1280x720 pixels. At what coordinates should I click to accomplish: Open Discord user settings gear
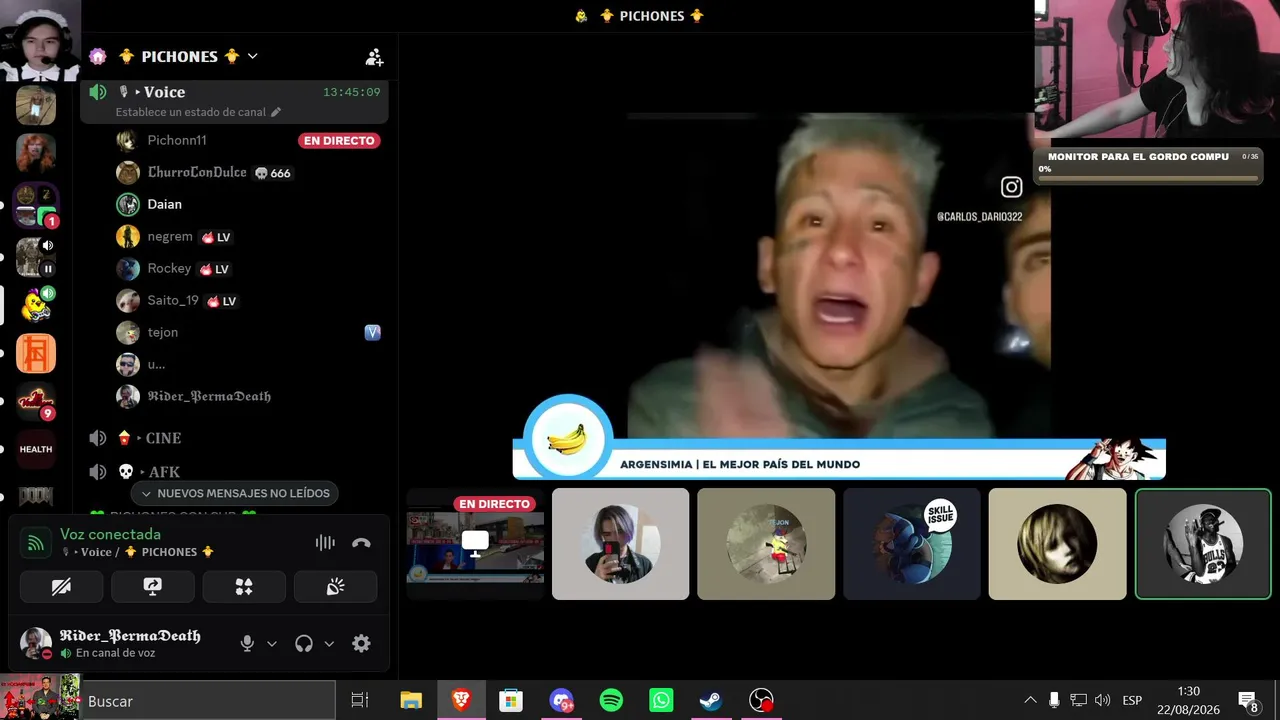click(x=361, y=644)
